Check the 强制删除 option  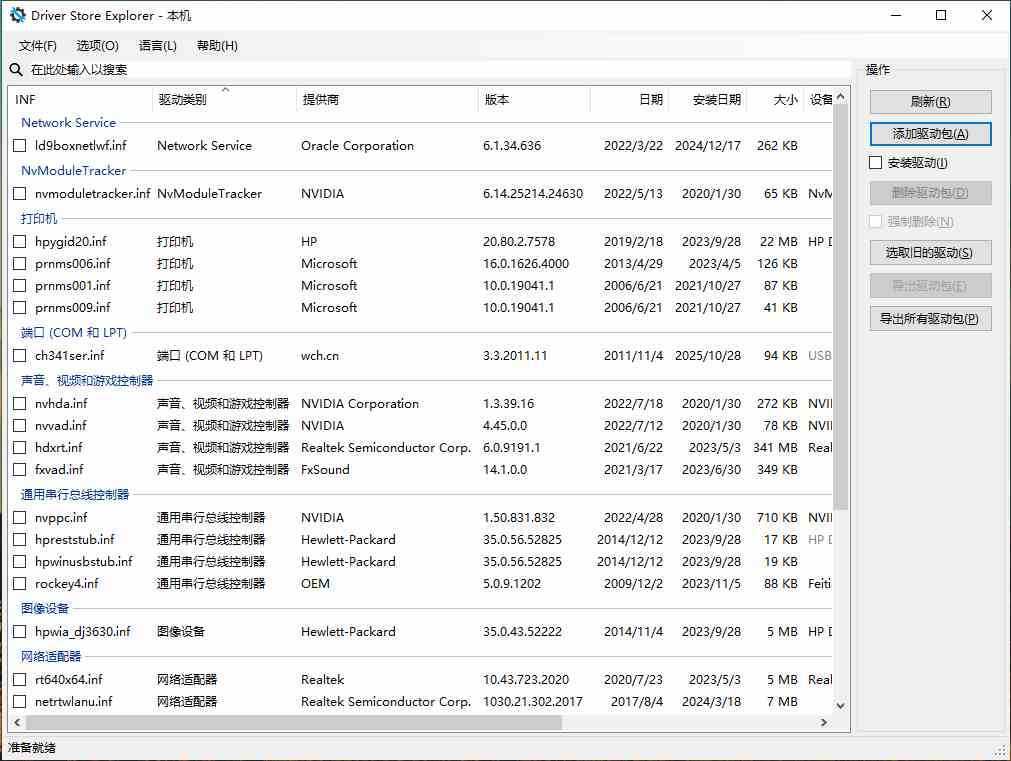[875, 222]
